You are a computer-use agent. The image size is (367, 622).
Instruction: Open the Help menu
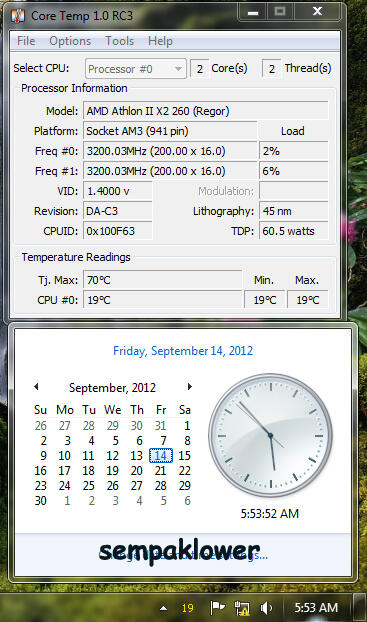pyautogui.click(x=160, y=41)
